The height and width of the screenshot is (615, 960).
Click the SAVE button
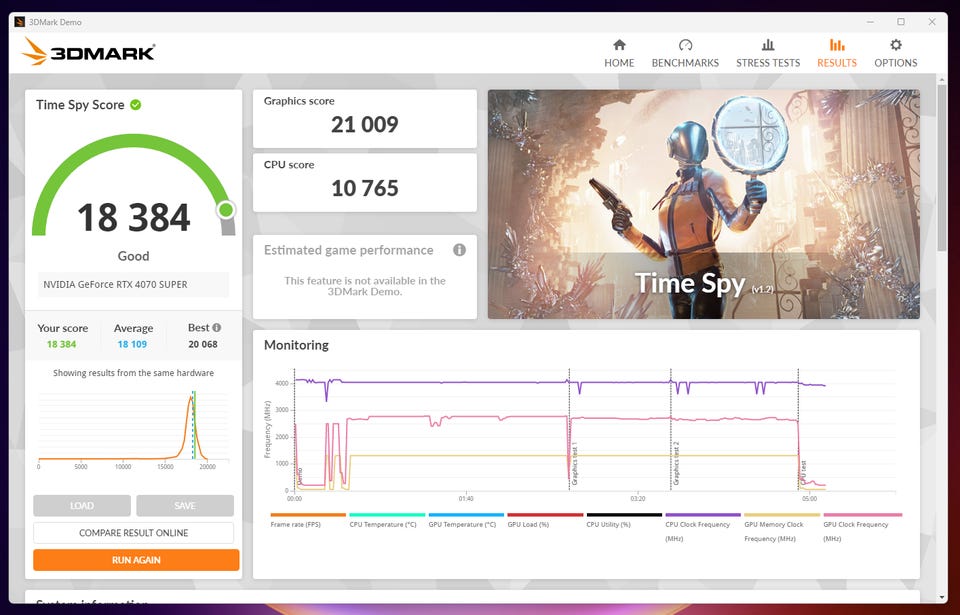pyautogui.click(x=185, y=505)
